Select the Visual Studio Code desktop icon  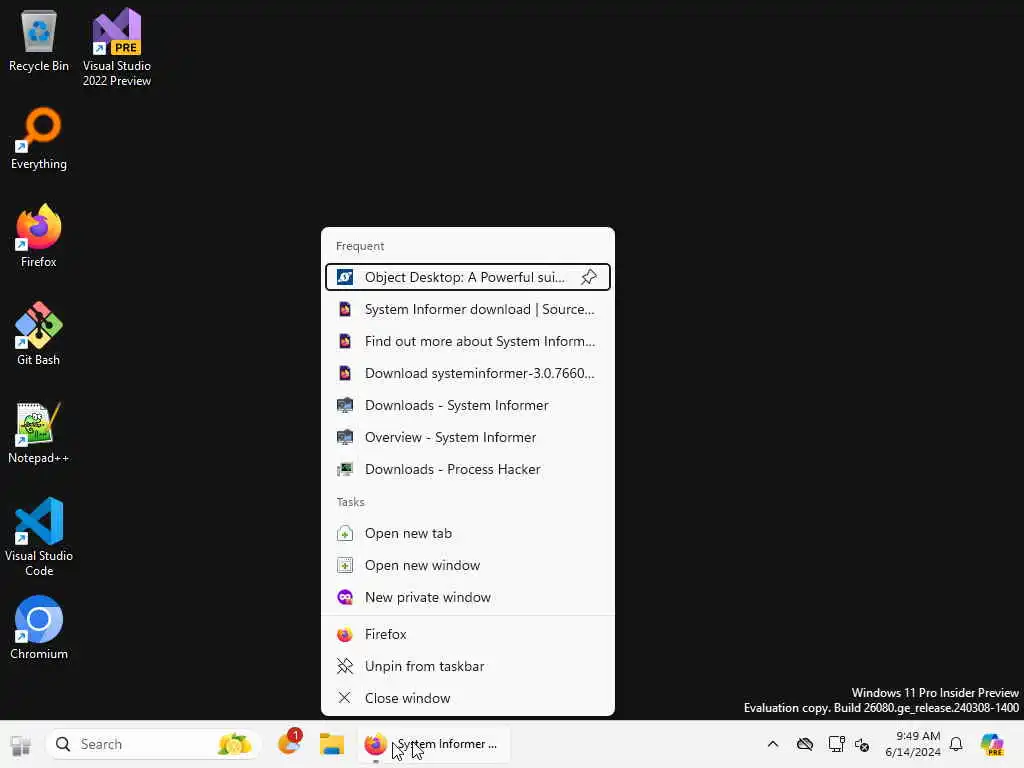coord(39,537)
